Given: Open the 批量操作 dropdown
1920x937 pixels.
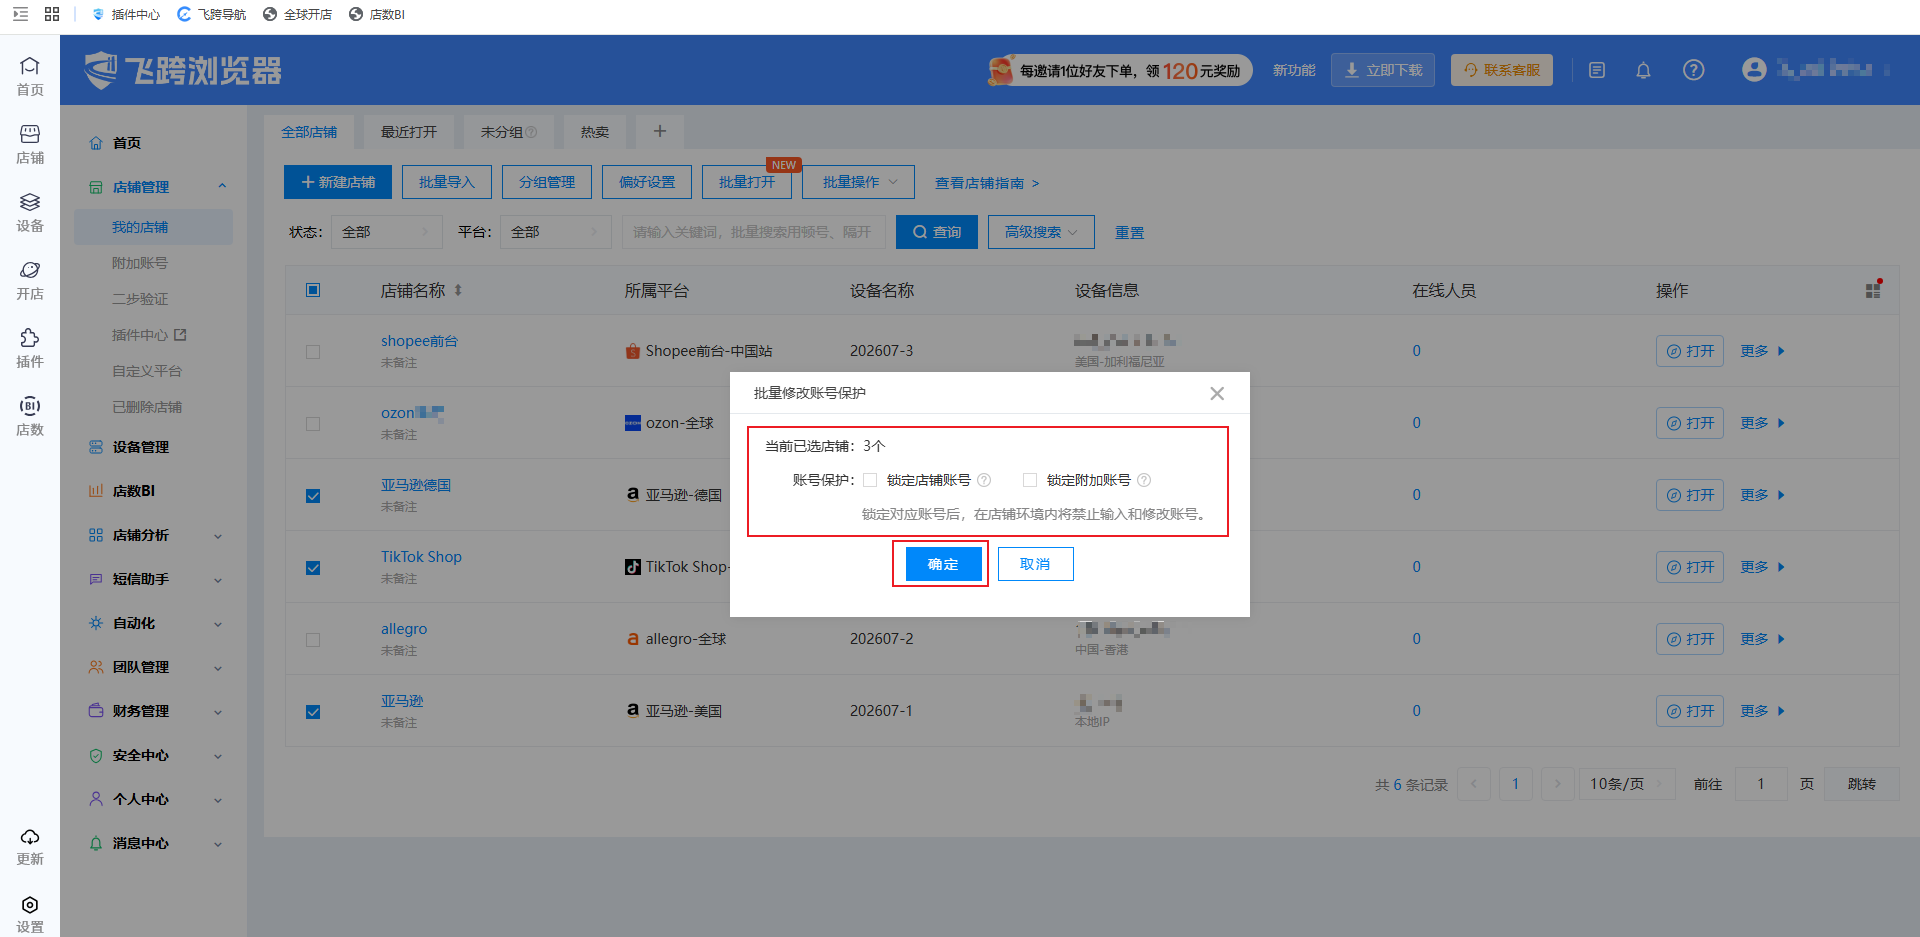Looking at the screenshot, I should coord(859,182).
